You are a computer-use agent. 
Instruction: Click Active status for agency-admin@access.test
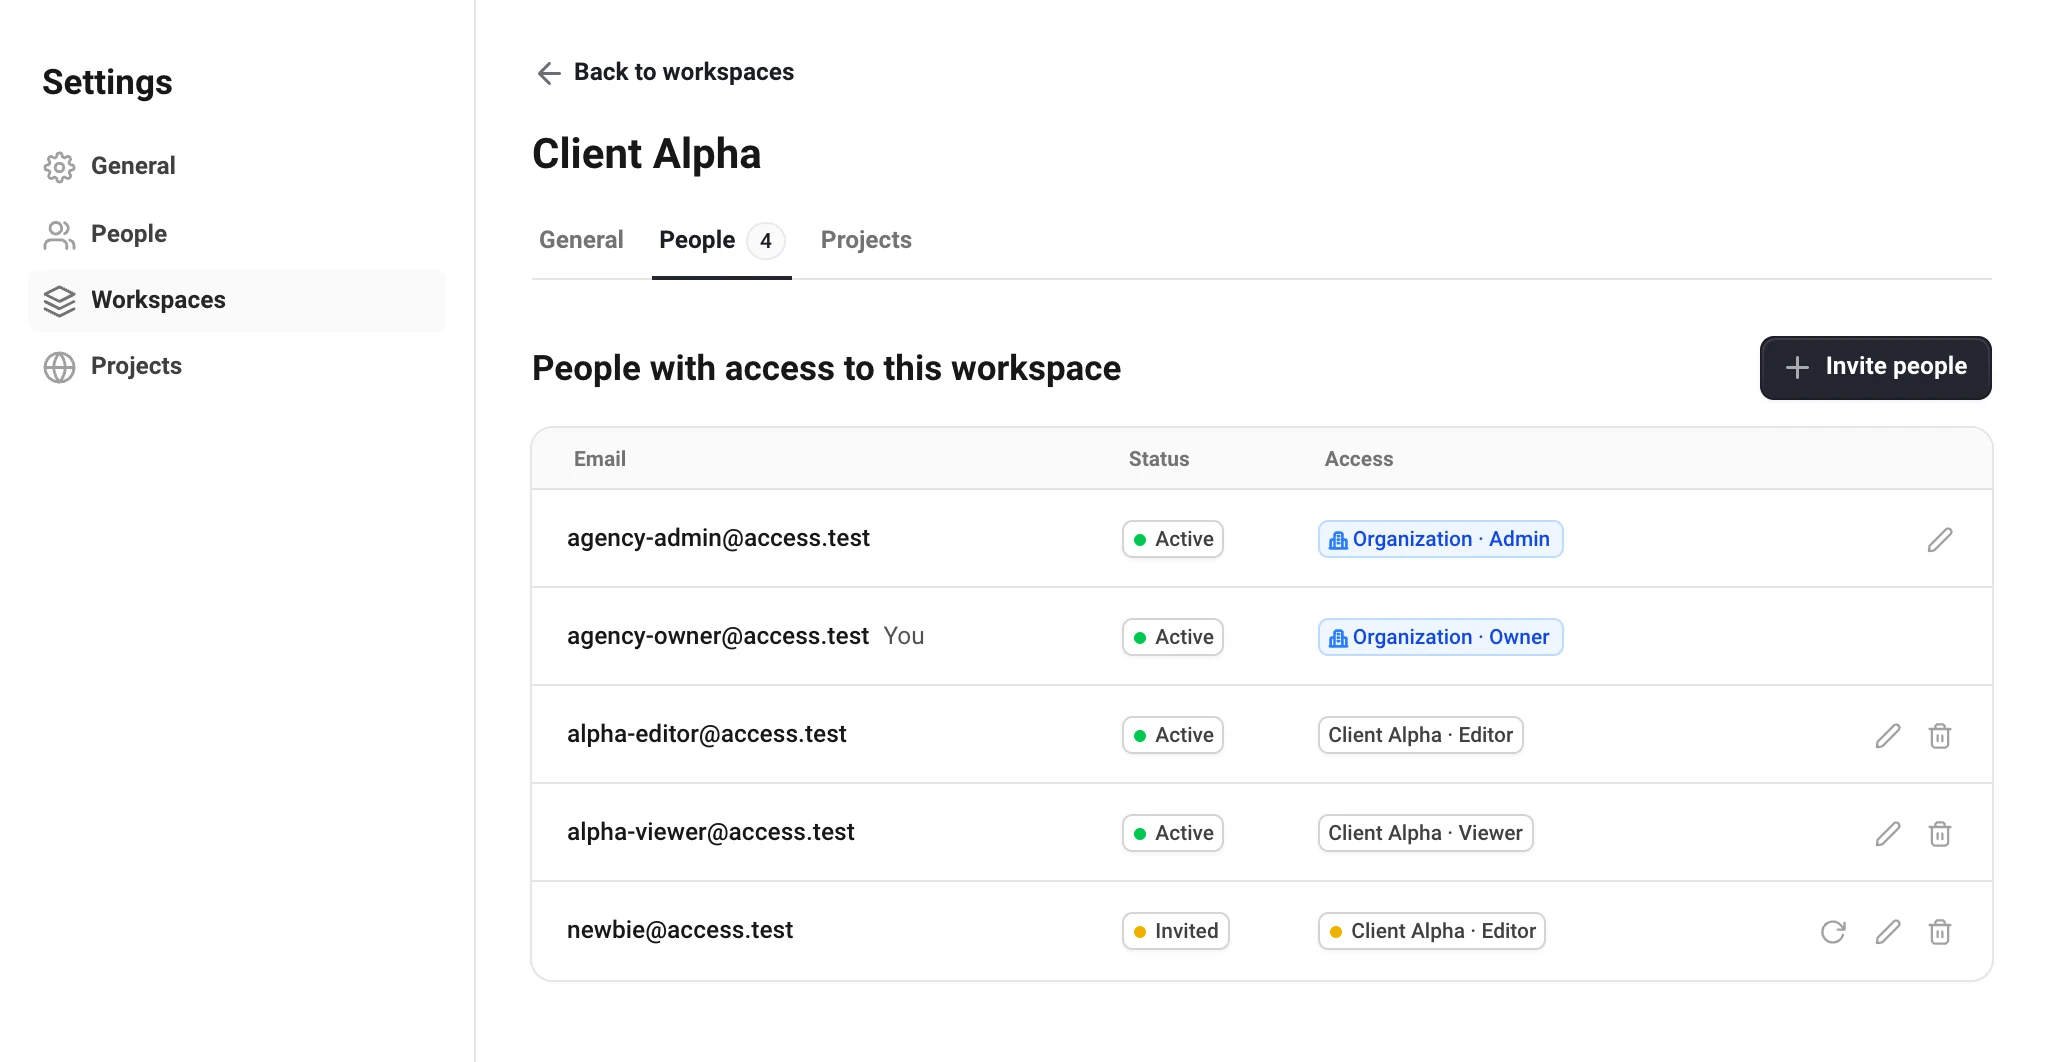[x=1172, y=539]
